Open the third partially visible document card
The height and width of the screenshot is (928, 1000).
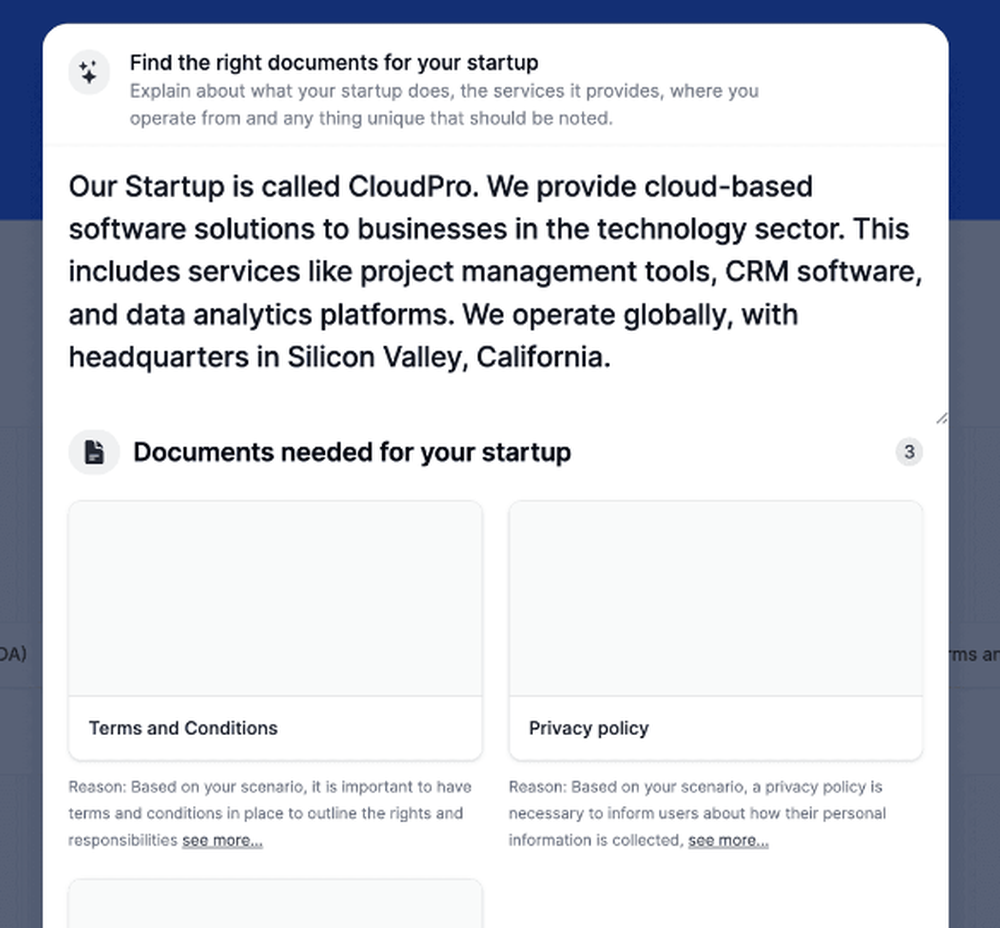coord(276,904)
